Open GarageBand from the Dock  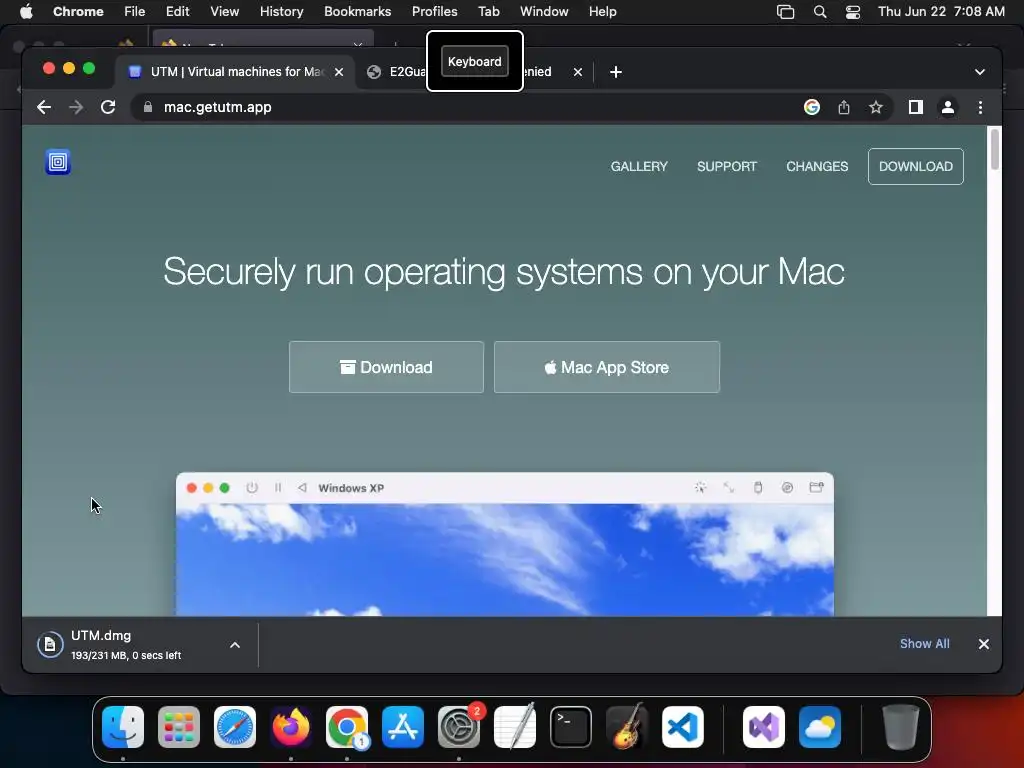627,727
